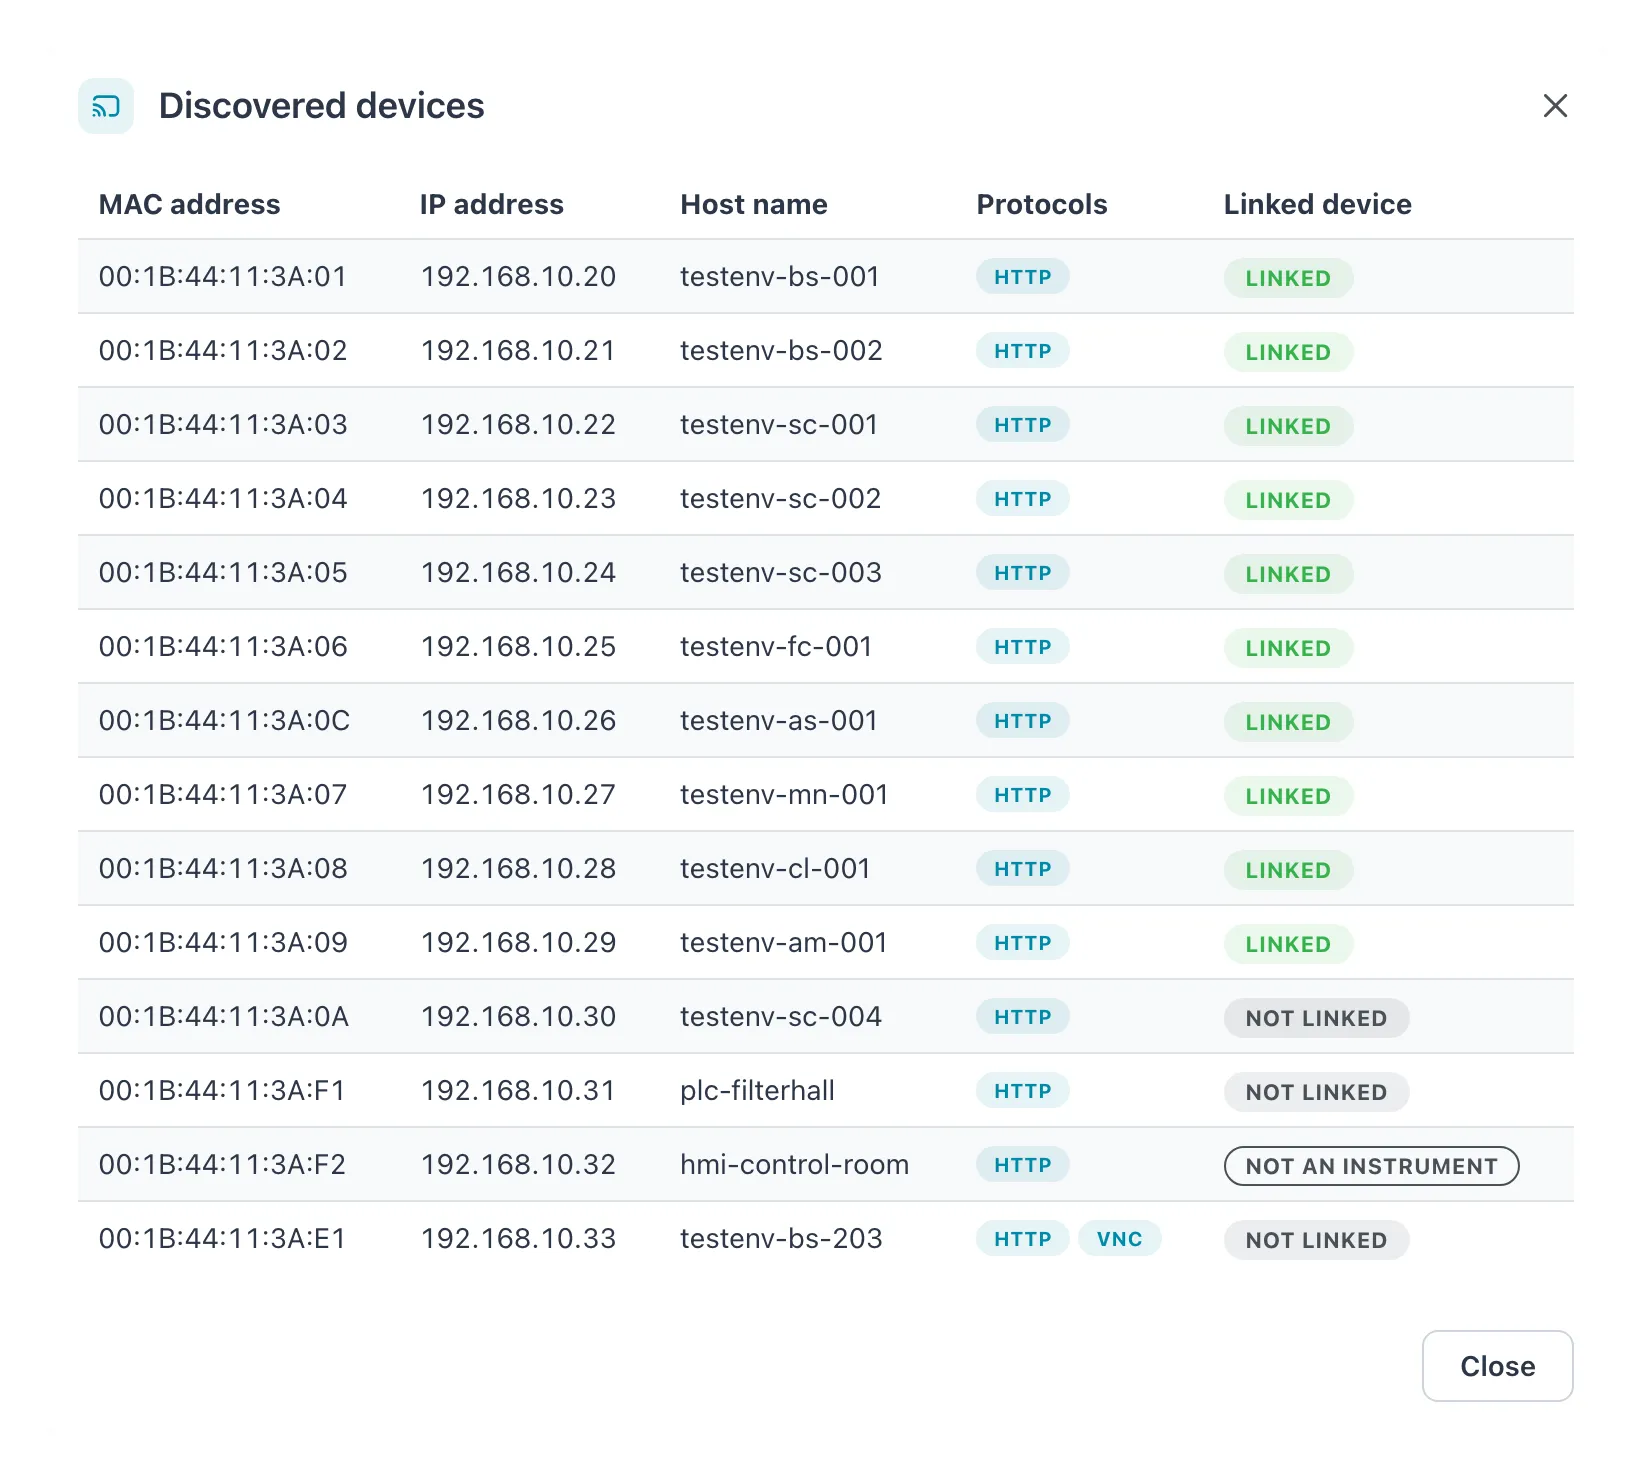Image resolution: width=1652 pixels, height=1480 pixels.
Task: Click the Linked device column header
Action: point(1318,205)
